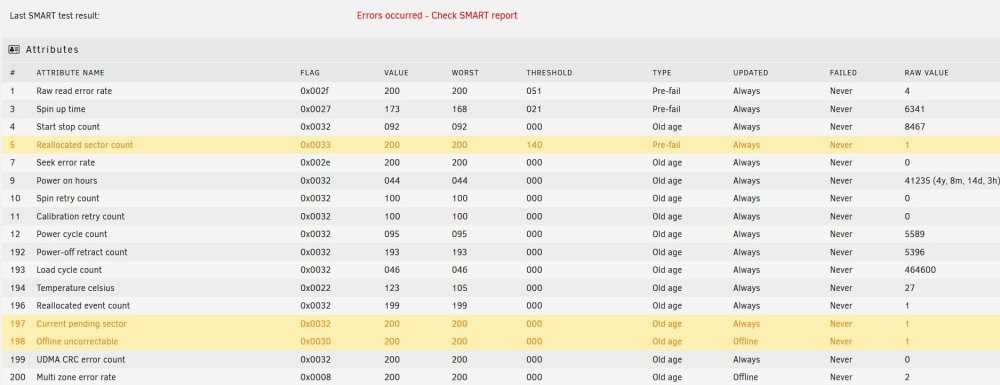This screenshot has height=385, width=1000.
Task: Click value 044 in Power on hours row
Action: [392, 180]
